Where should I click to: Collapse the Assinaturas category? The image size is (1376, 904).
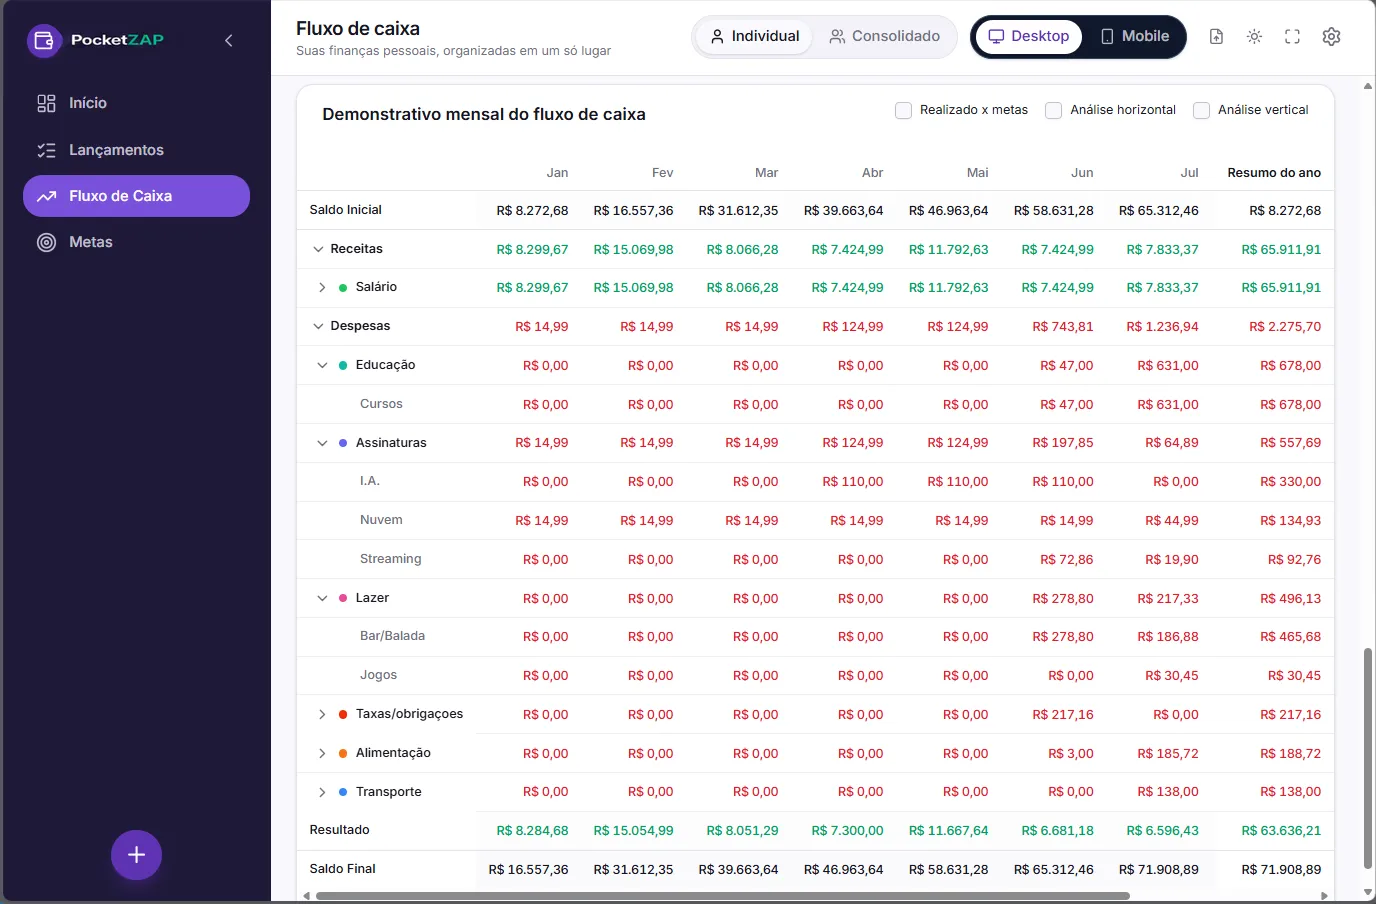[322, 443]
